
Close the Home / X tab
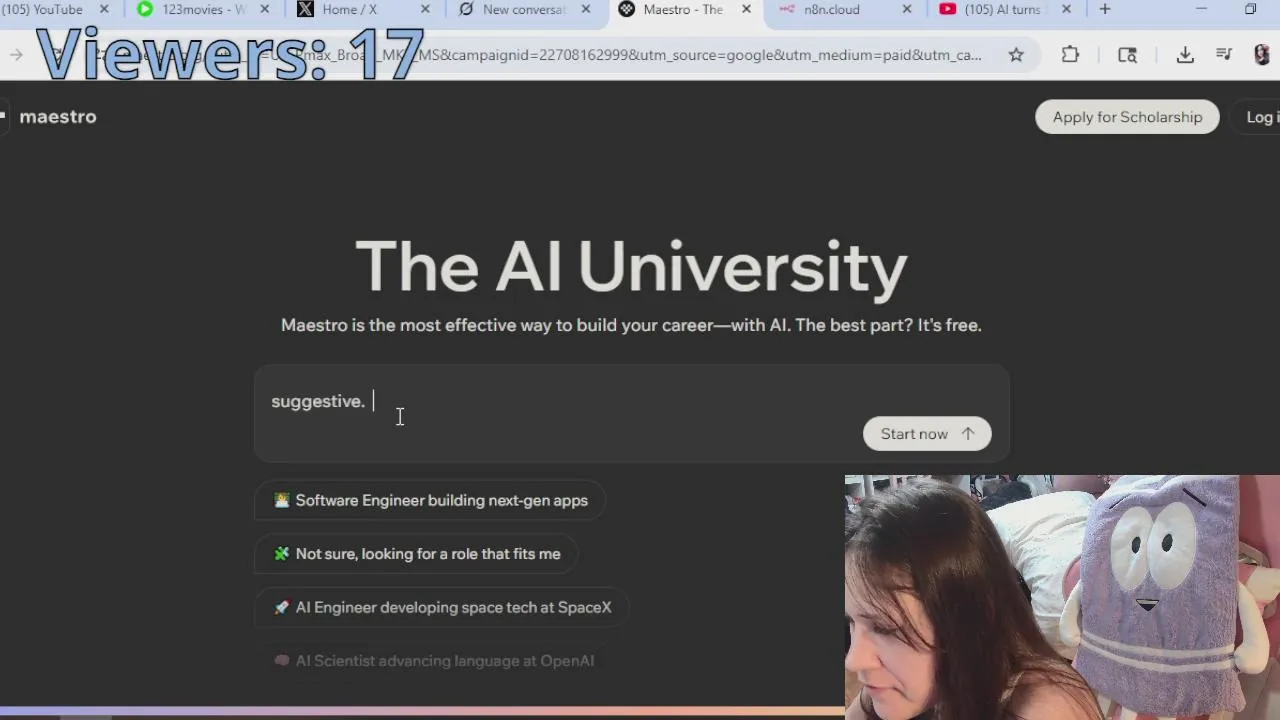coord(425,10)
